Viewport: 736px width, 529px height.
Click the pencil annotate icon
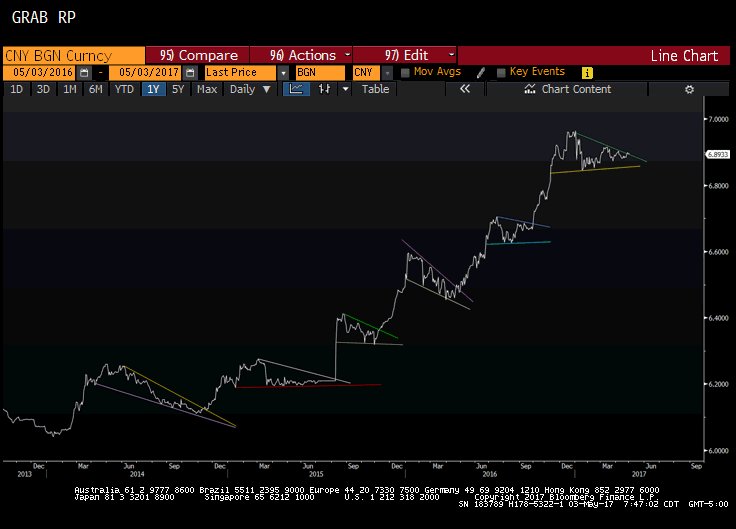[x=481, y=73]
